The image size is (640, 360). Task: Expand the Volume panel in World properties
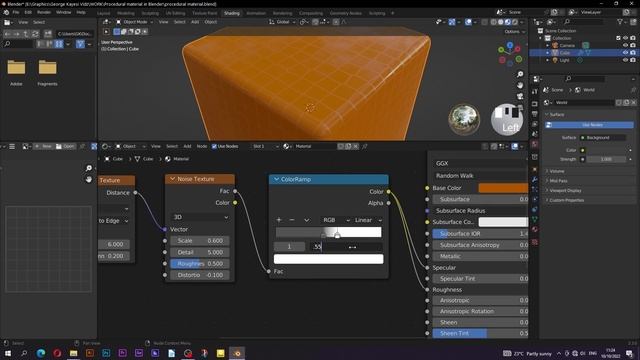pyautogui.click(x=557, y=171)
